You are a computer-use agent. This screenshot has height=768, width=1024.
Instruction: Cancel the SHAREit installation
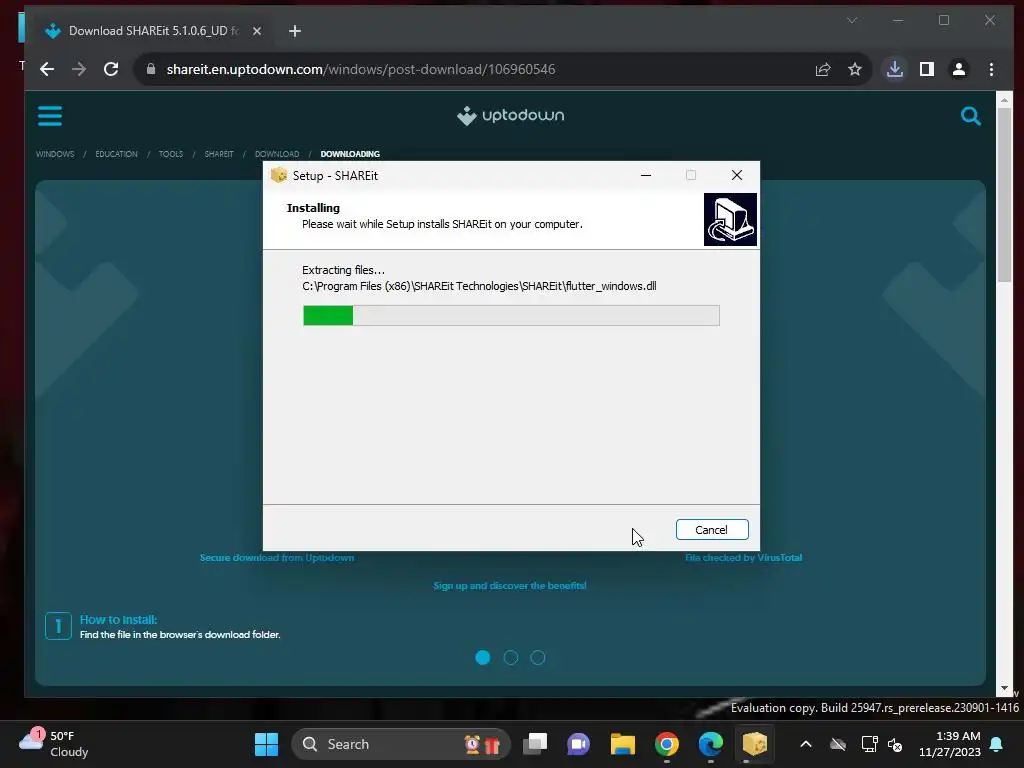pyautogui.click(x=712, y=530)
